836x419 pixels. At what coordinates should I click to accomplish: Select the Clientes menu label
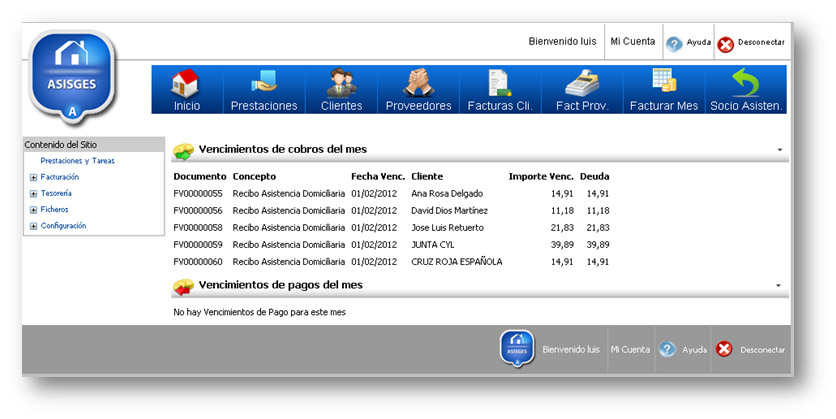[x=341, y=106]
